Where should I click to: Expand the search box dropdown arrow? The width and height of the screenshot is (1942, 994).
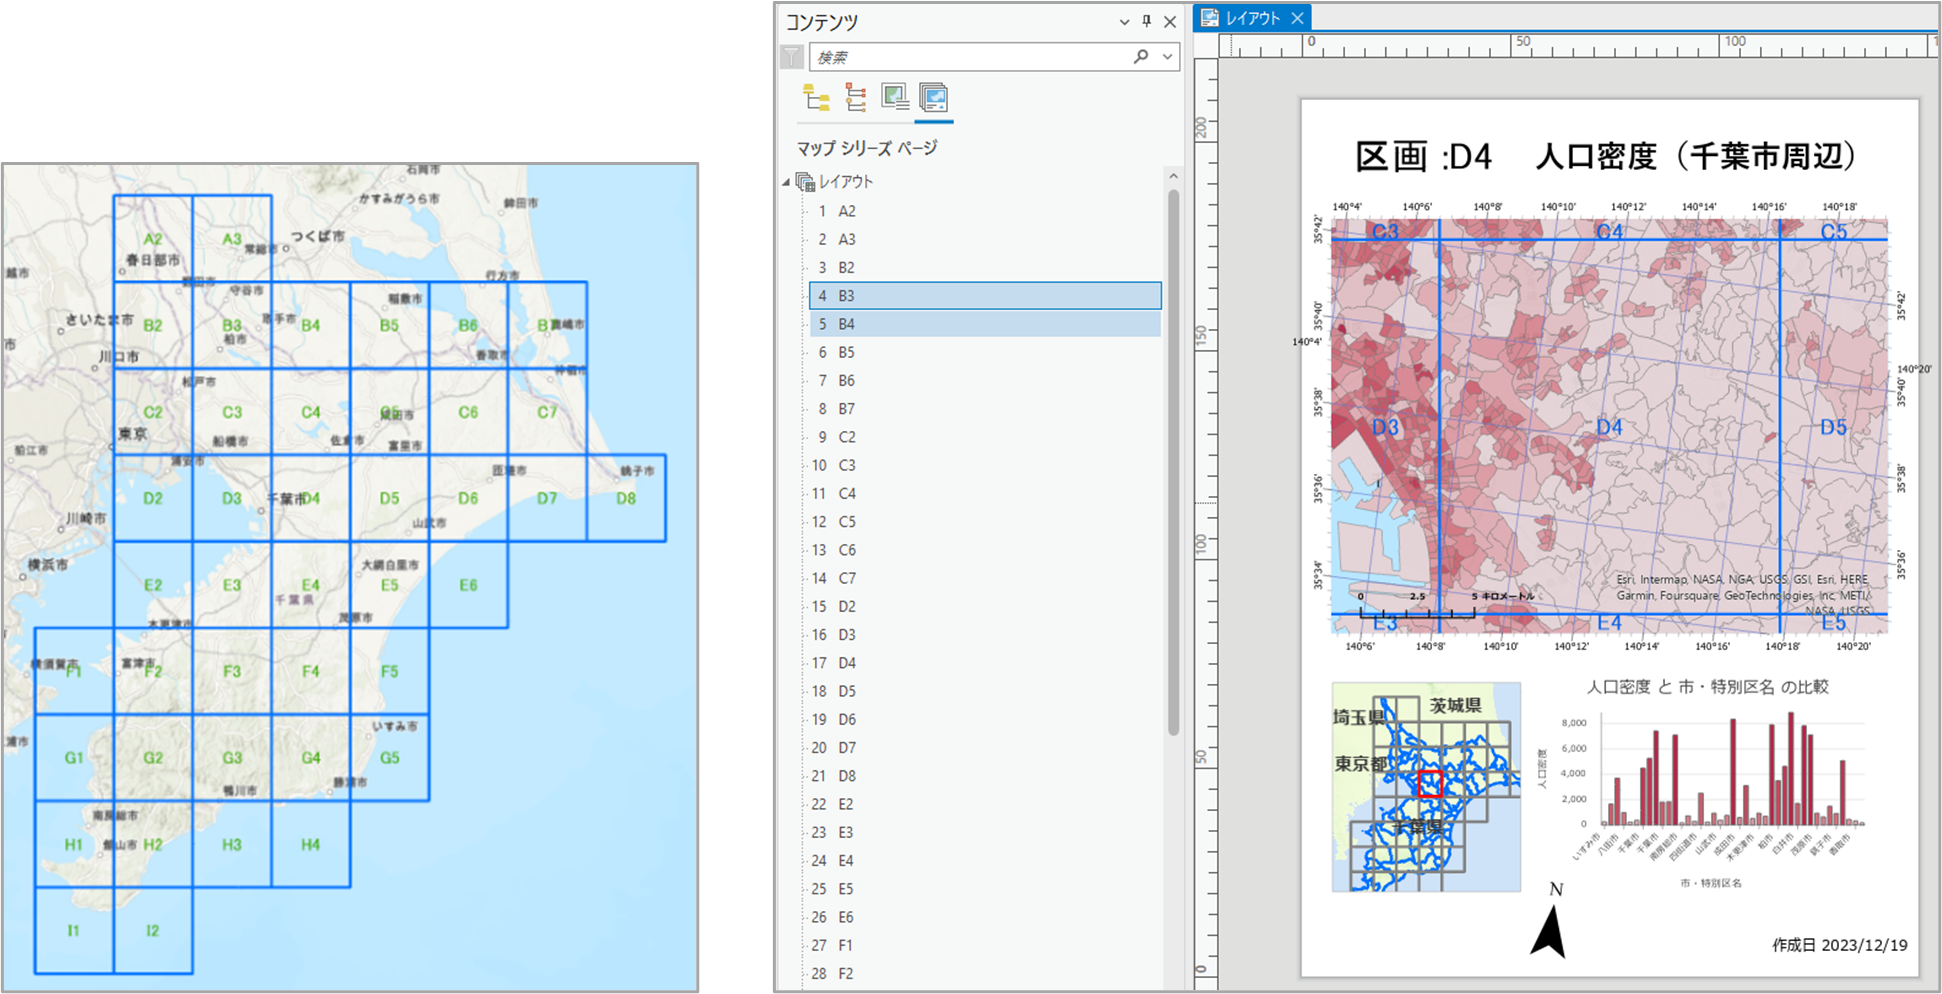[1167, 57]
